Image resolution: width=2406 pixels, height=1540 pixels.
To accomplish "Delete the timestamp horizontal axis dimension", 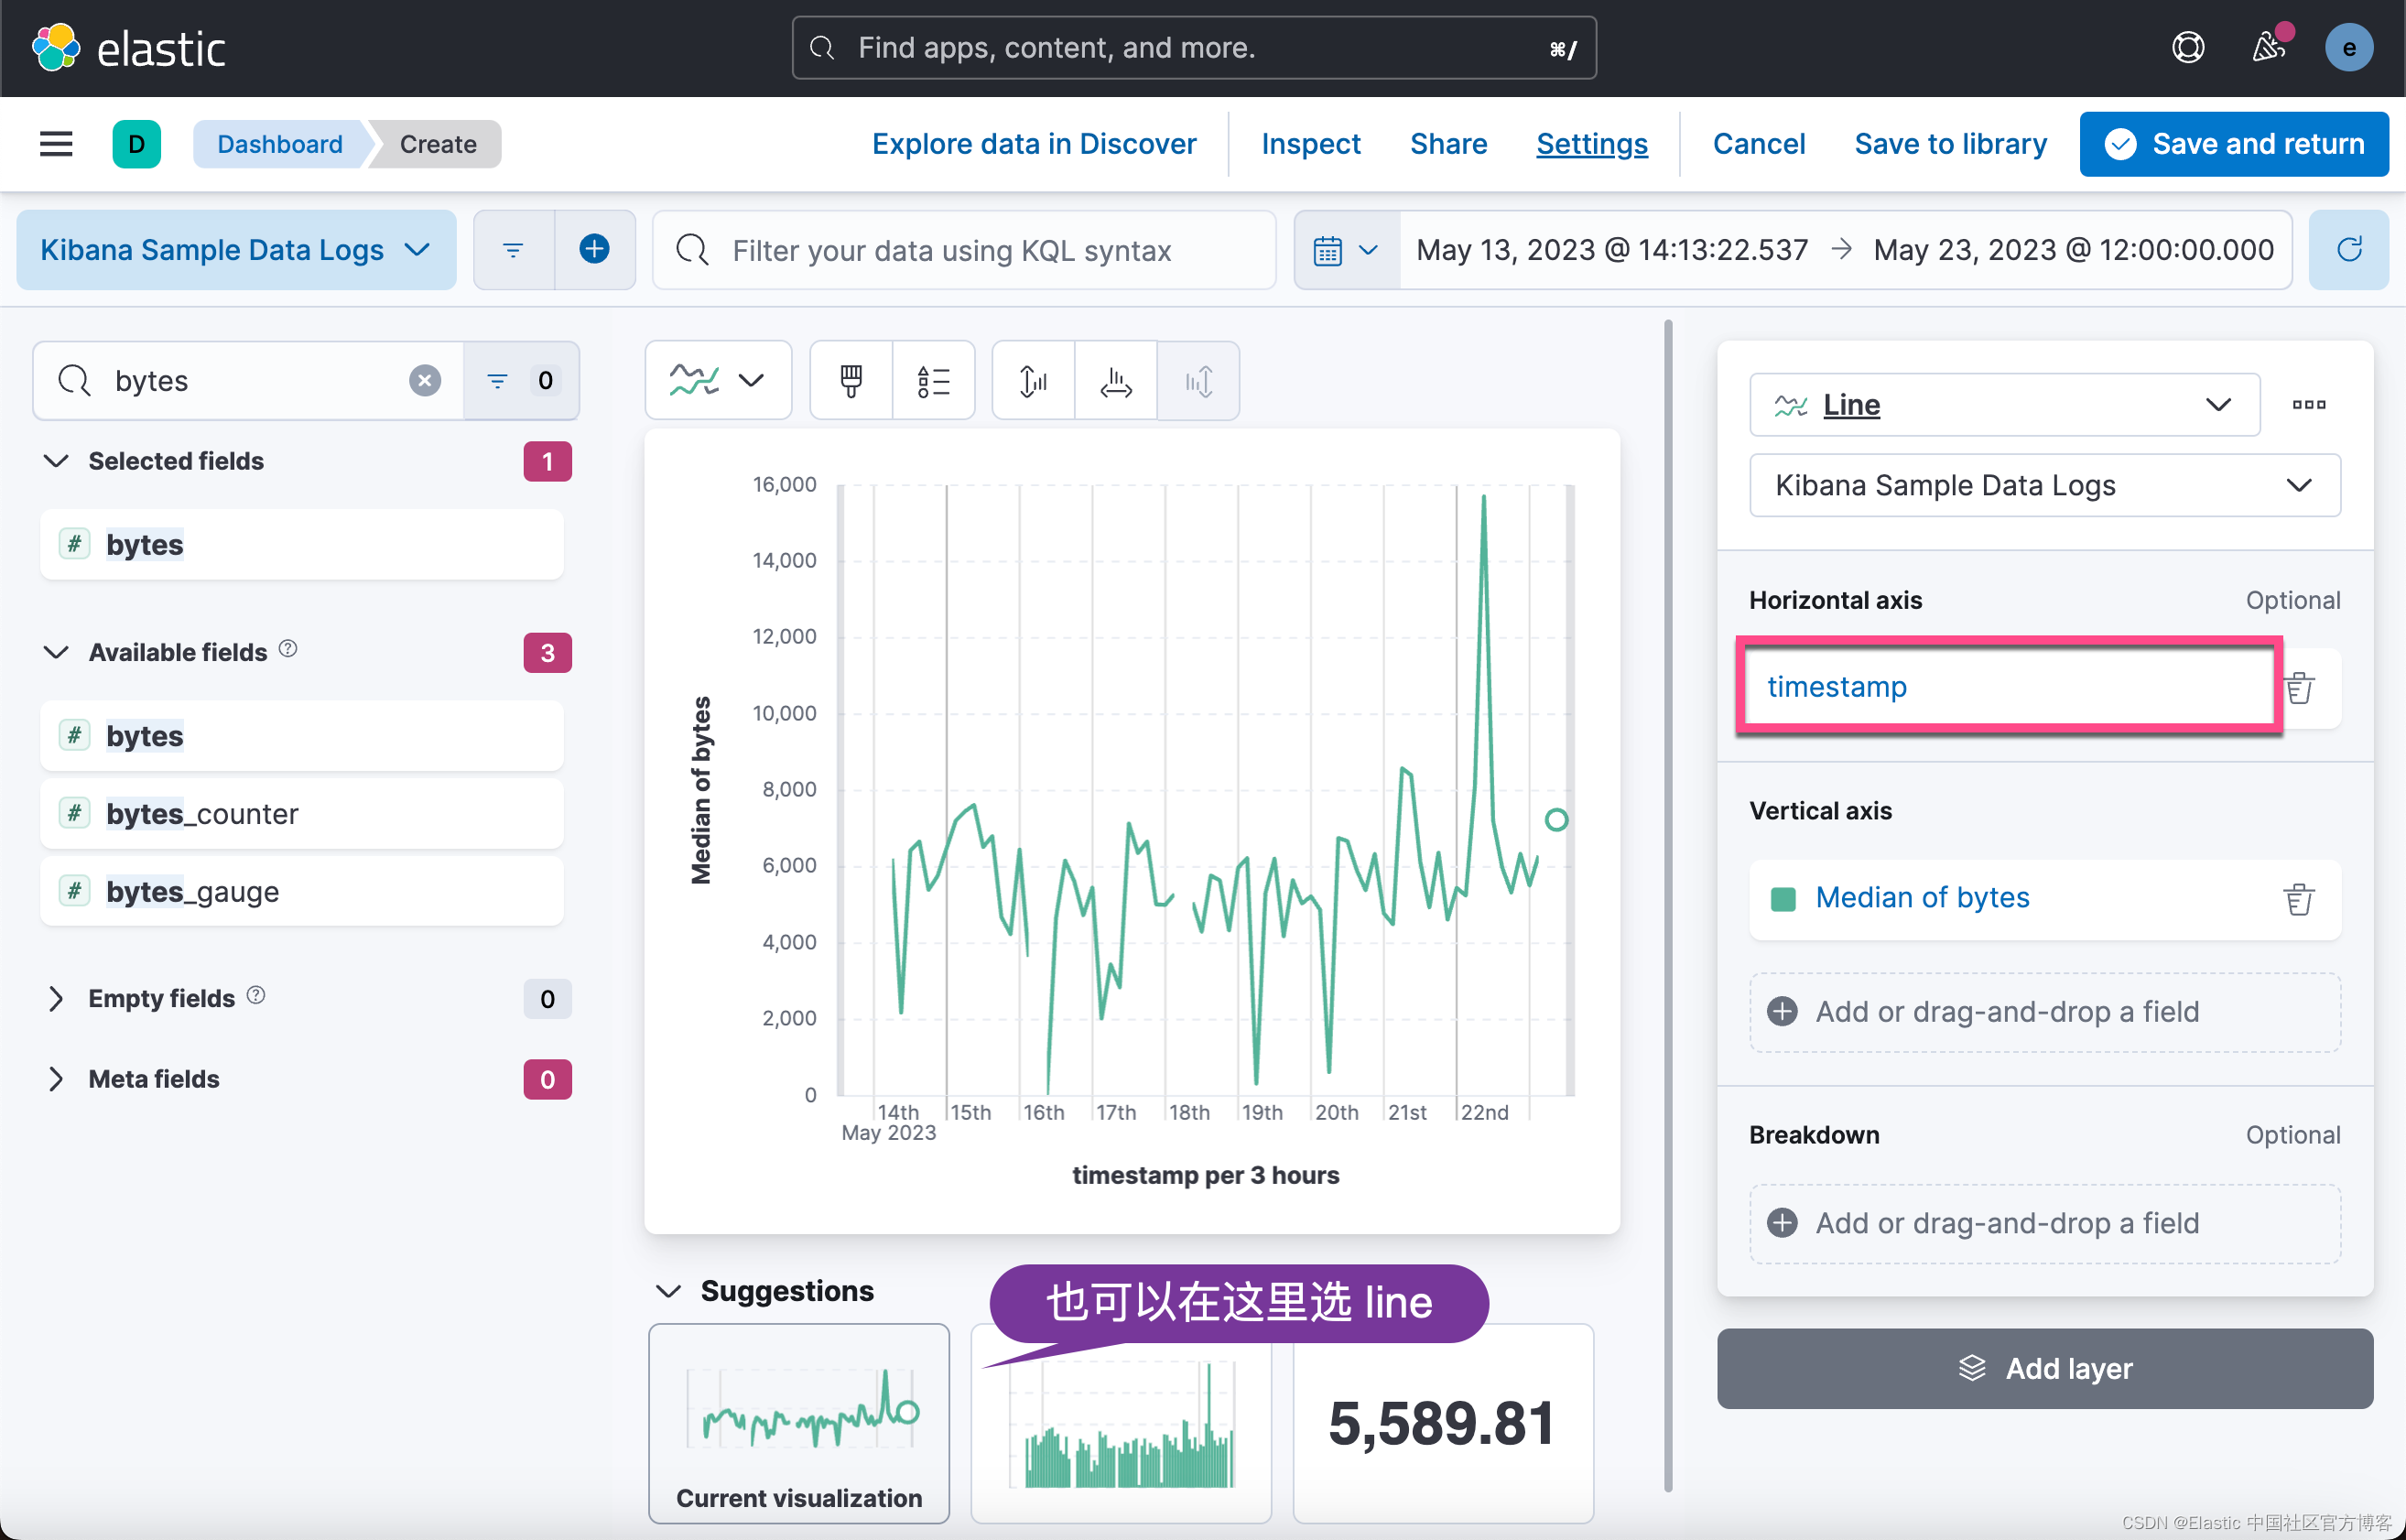I will click(x=2300, y=688).
